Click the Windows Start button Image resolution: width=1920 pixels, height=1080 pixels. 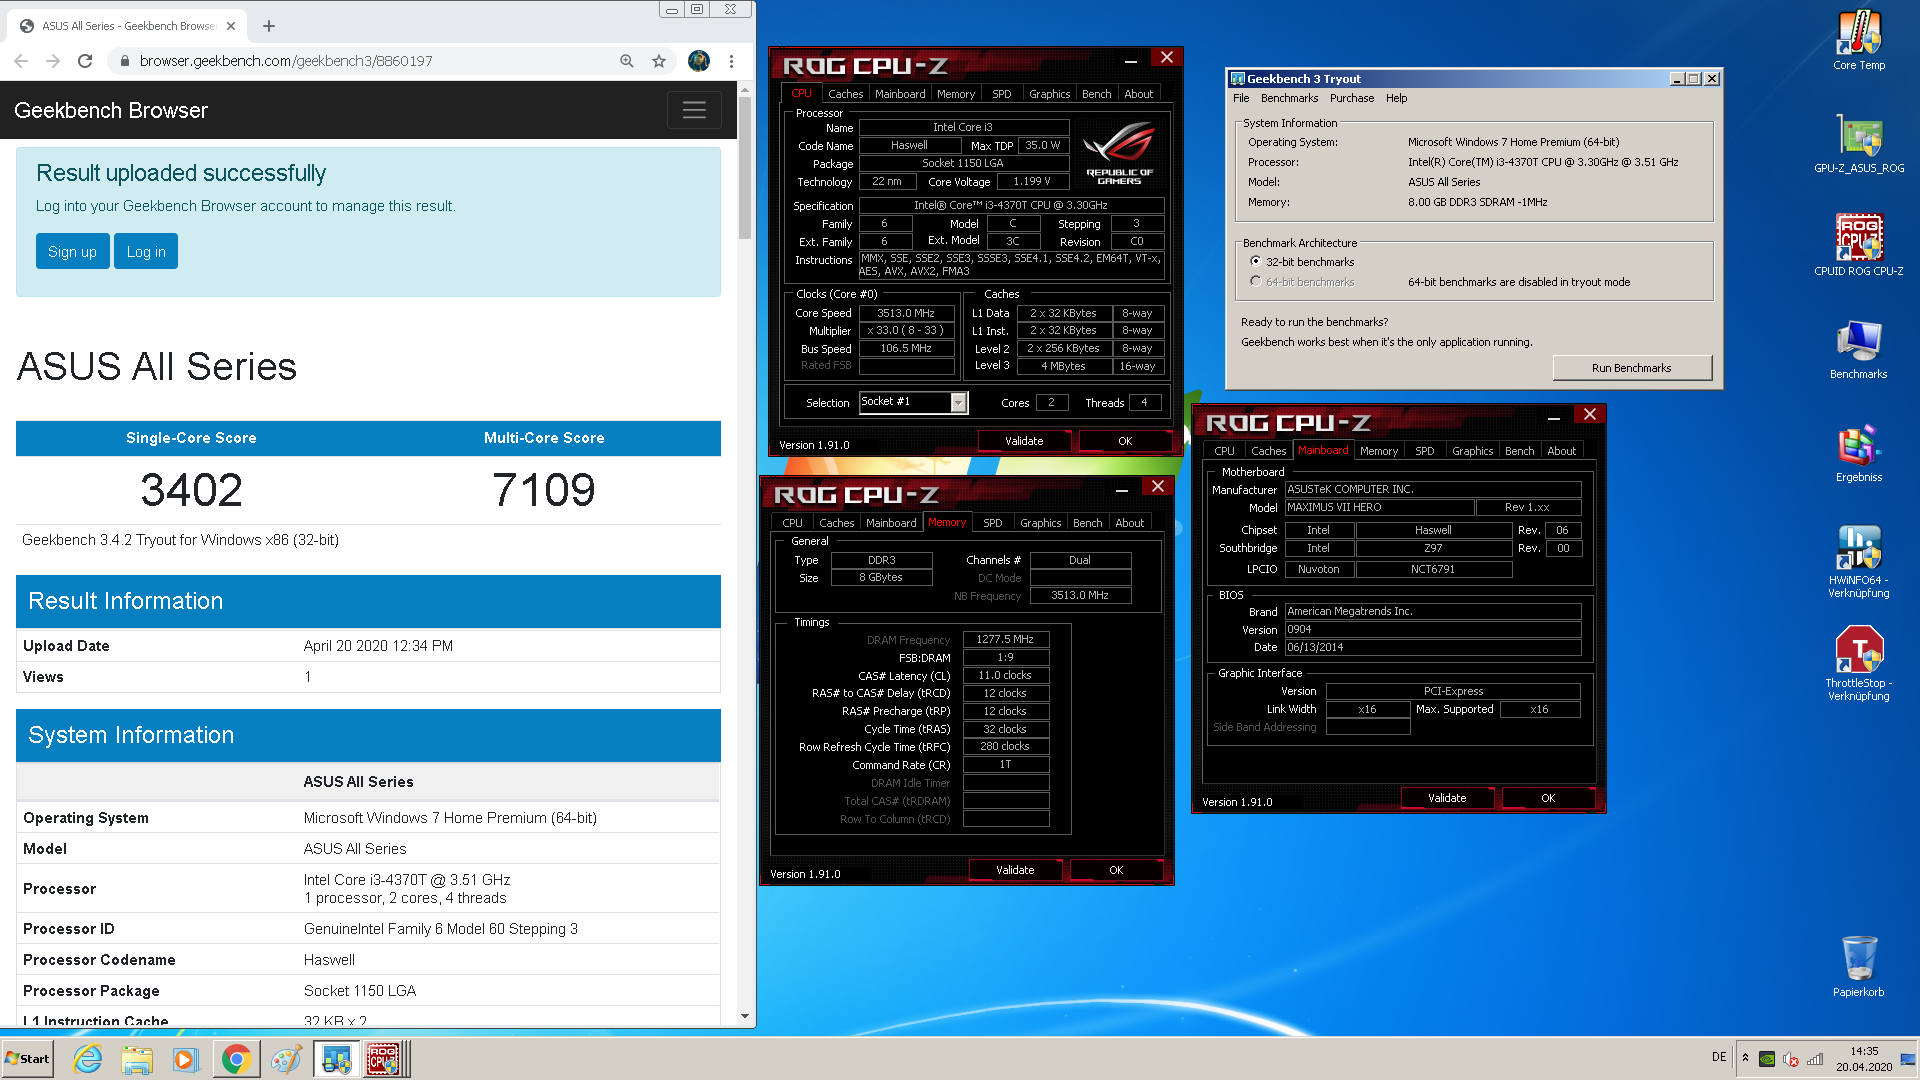point(28,1059)
